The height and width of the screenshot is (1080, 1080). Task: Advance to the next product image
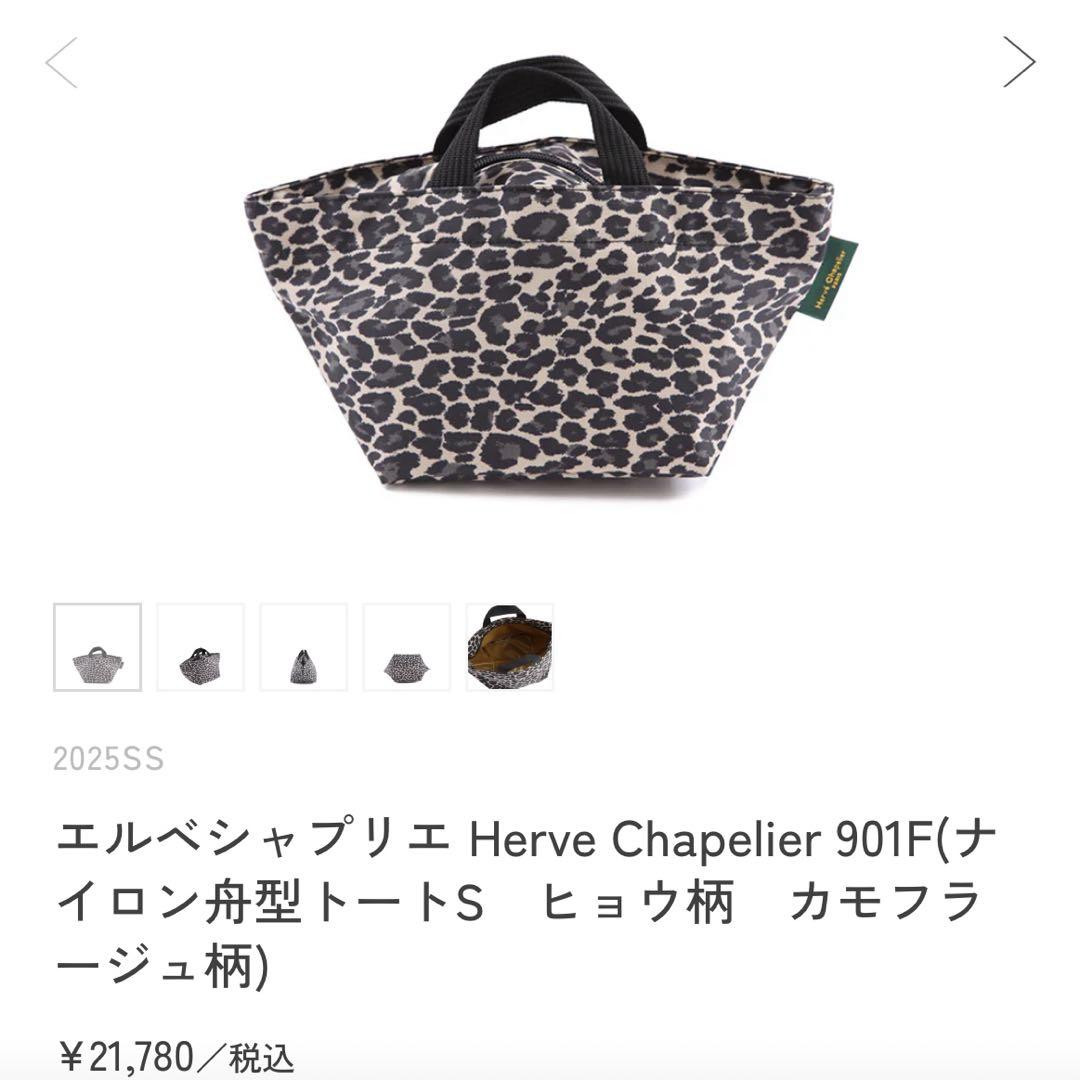click(x=1019, y=62)
